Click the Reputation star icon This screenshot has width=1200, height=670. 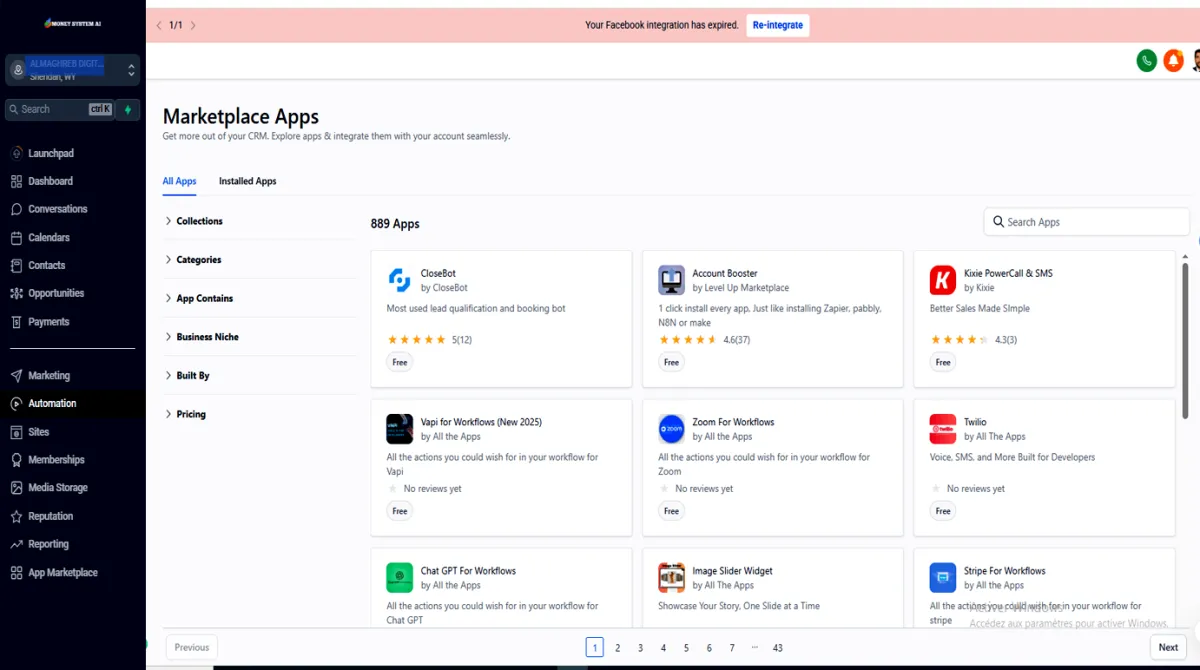pos(16,516)
